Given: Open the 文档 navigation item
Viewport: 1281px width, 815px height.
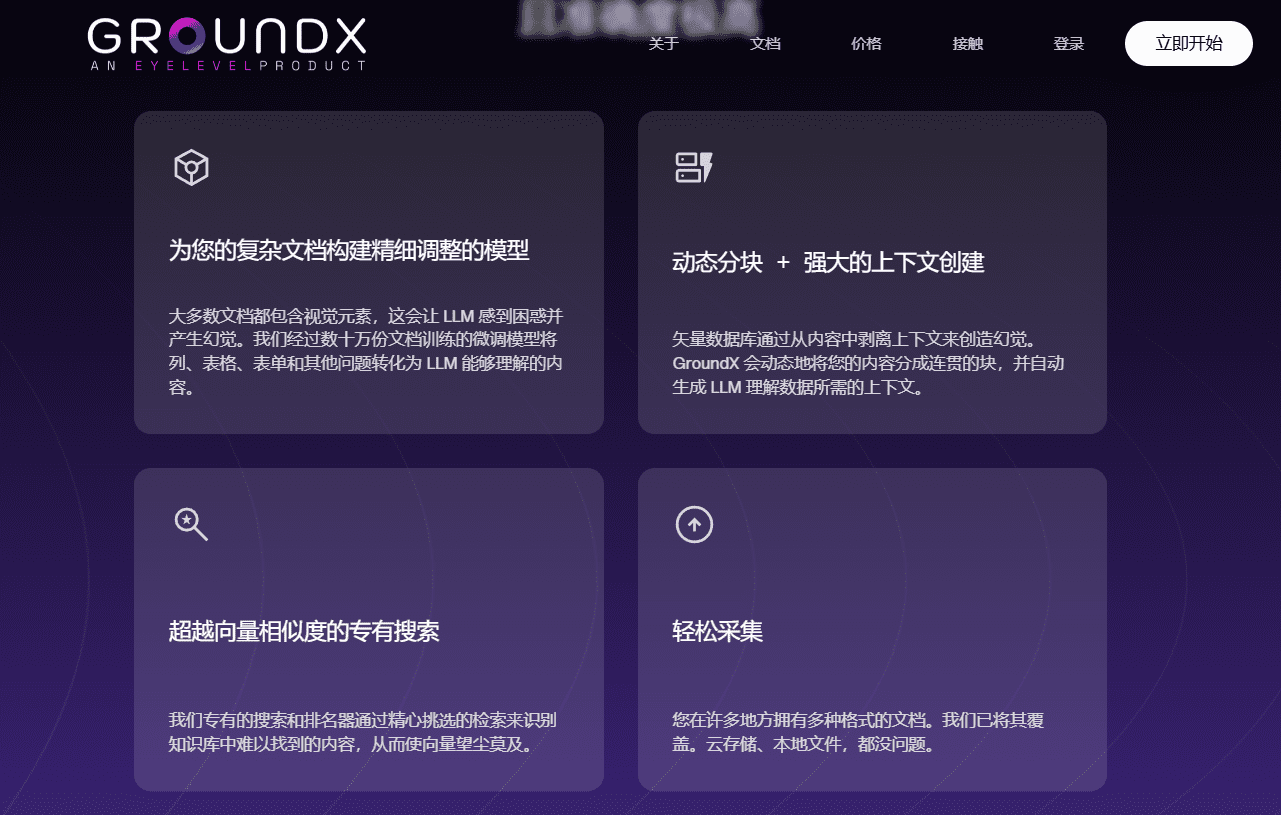Looking at the screenshot, I should (765, 44).
